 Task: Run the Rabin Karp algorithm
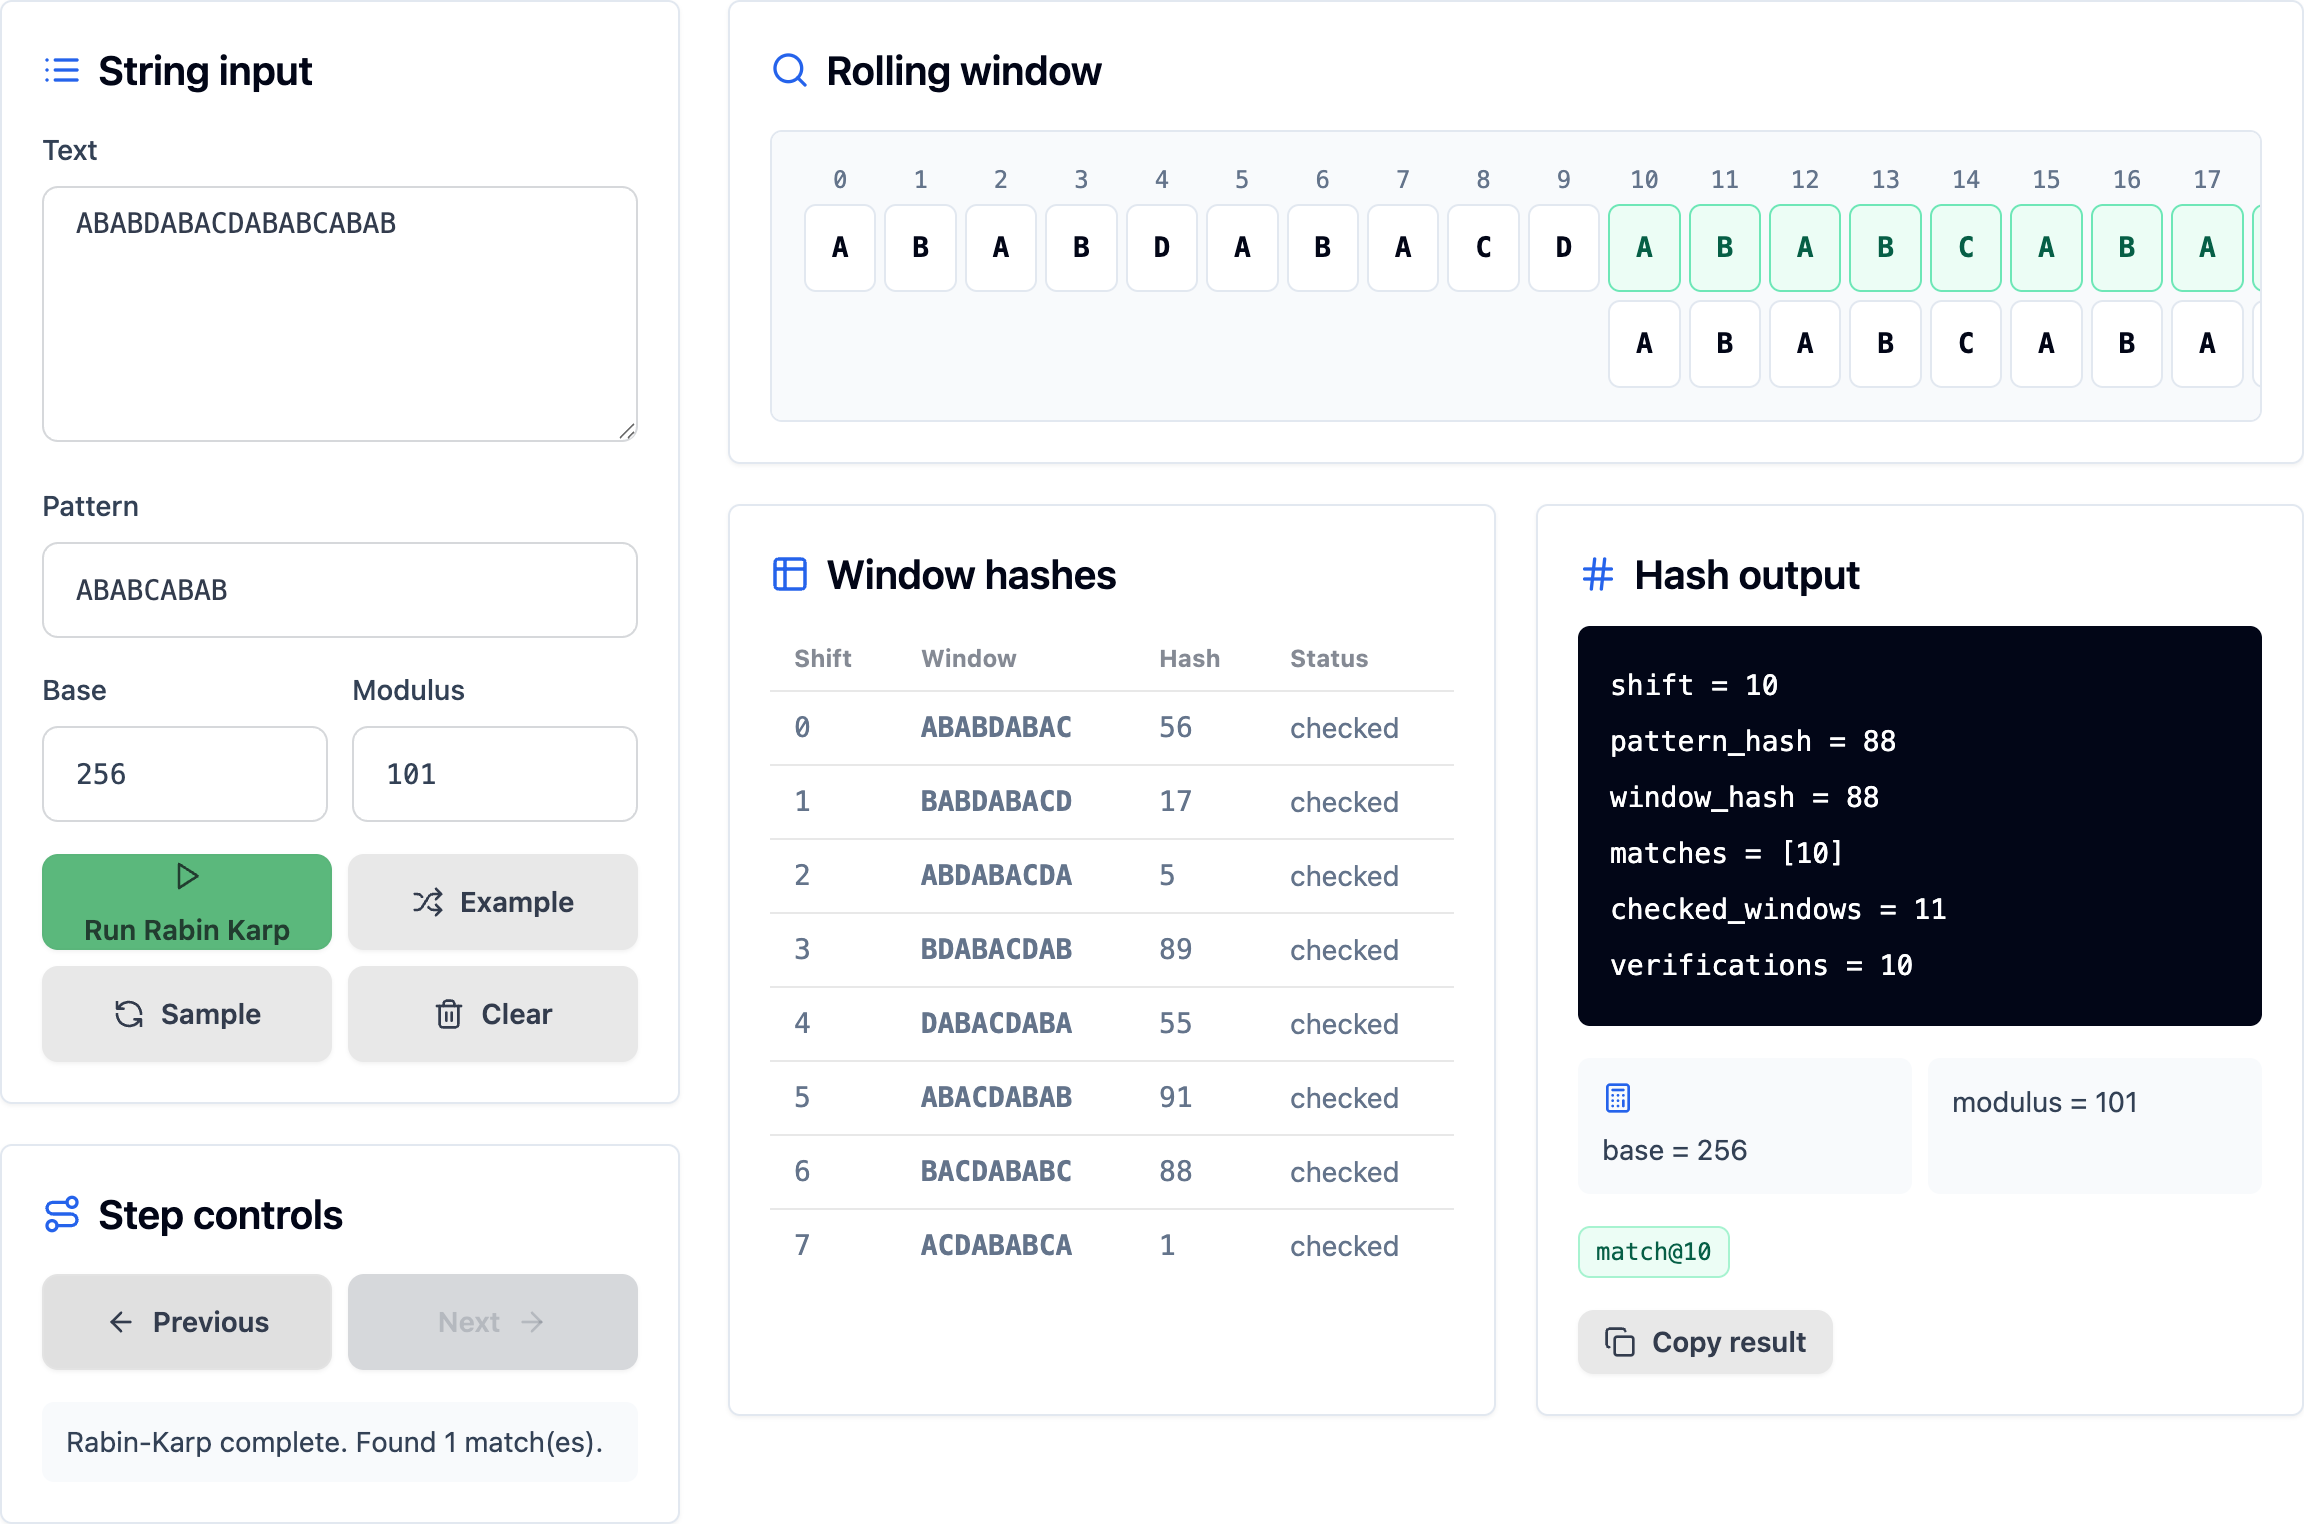pos(187,902)
